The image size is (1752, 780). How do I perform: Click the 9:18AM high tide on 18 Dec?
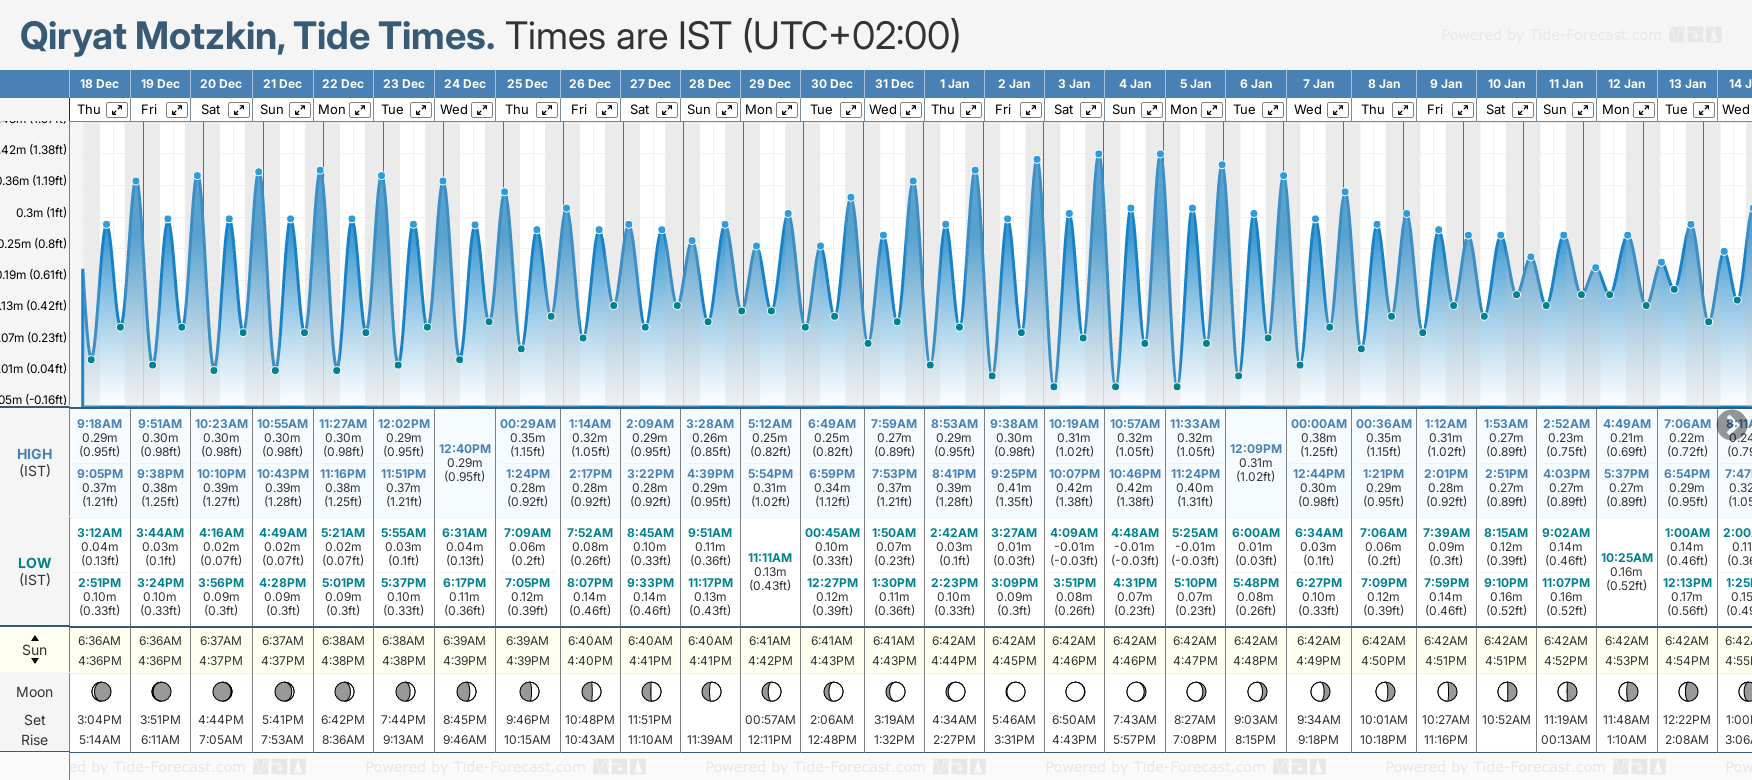tap(99, 424)
